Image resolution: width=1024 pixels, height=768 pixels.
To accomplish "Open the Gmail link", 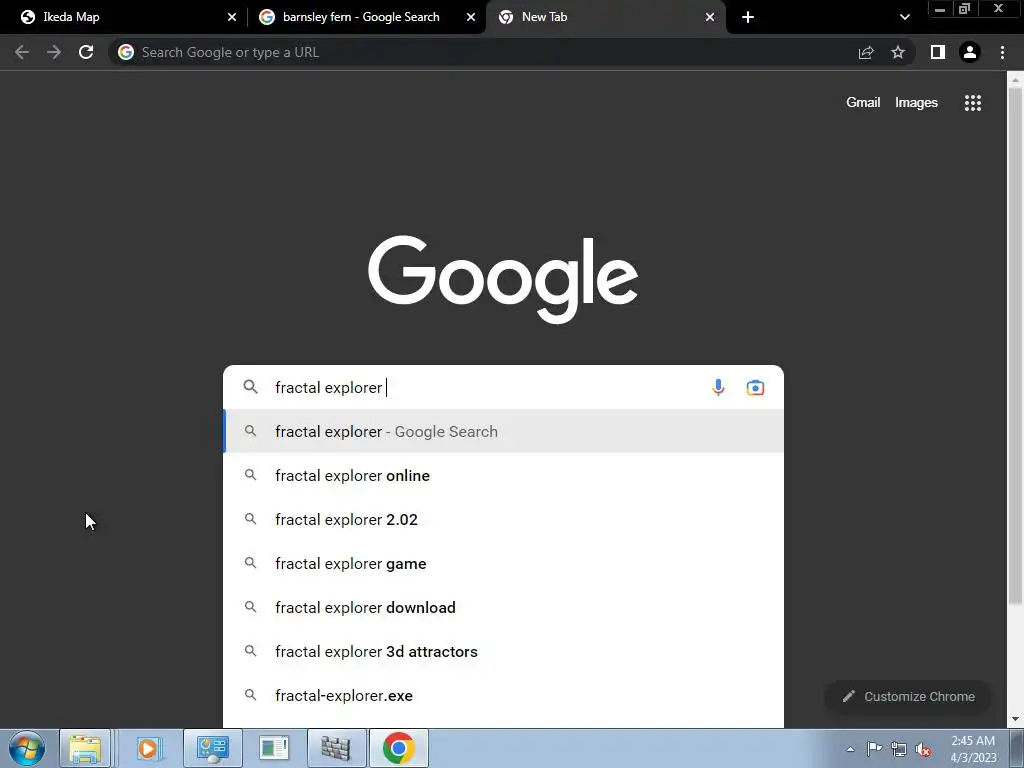I will point(863,103).
